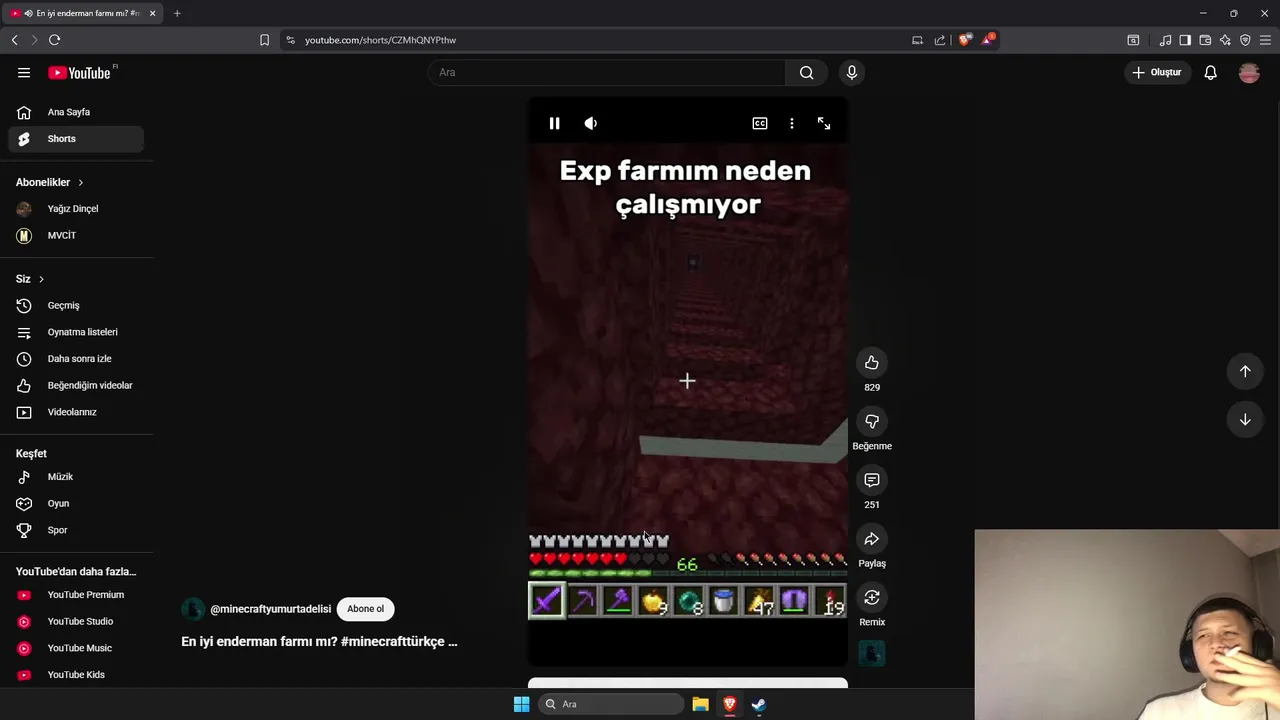Open File Explorer from the taskbar
1280x720 pixels.
tap(701, 704)
